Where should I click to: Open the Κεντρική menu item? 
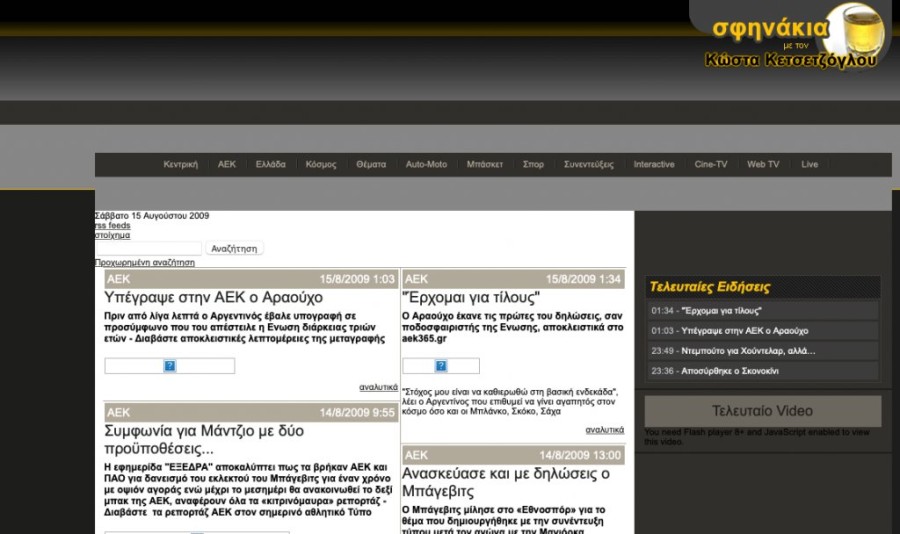[x=181, y=164]
